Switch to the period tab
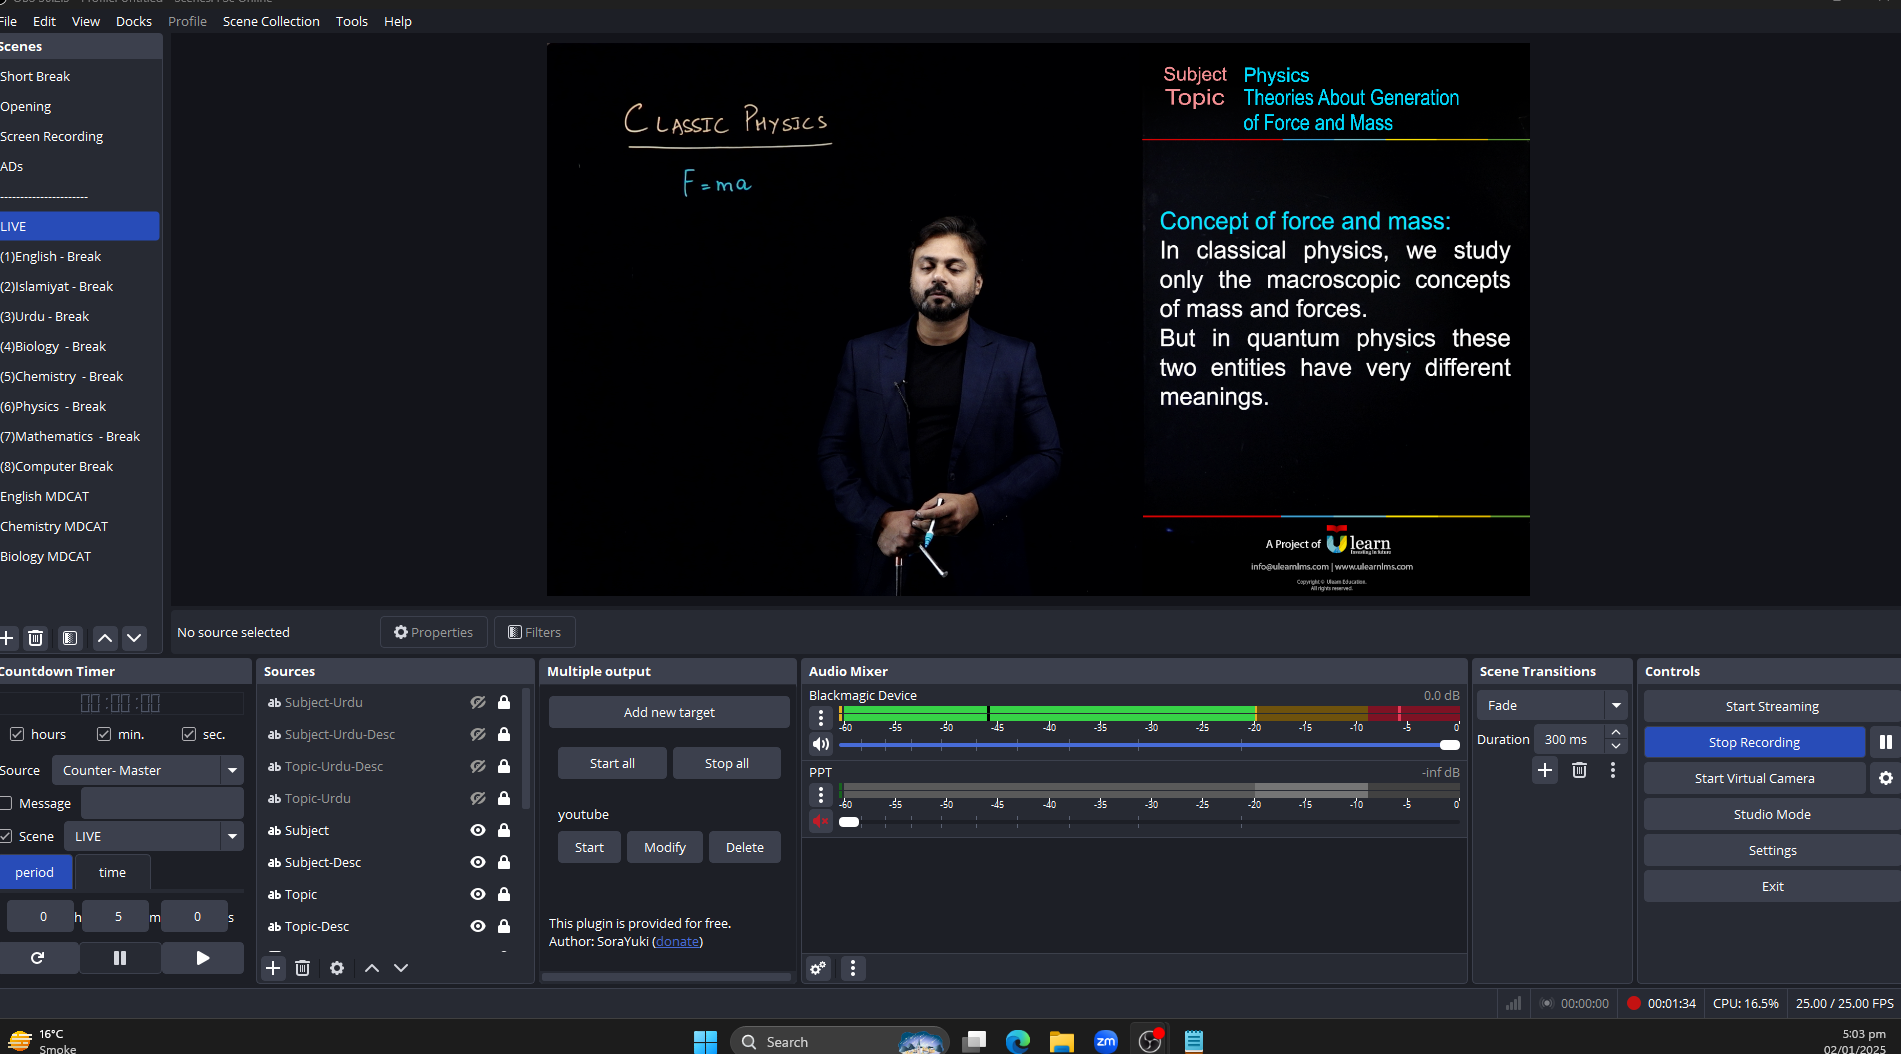The width and height of the screenshot is (1901, 1054). click(x=35, y=872)
